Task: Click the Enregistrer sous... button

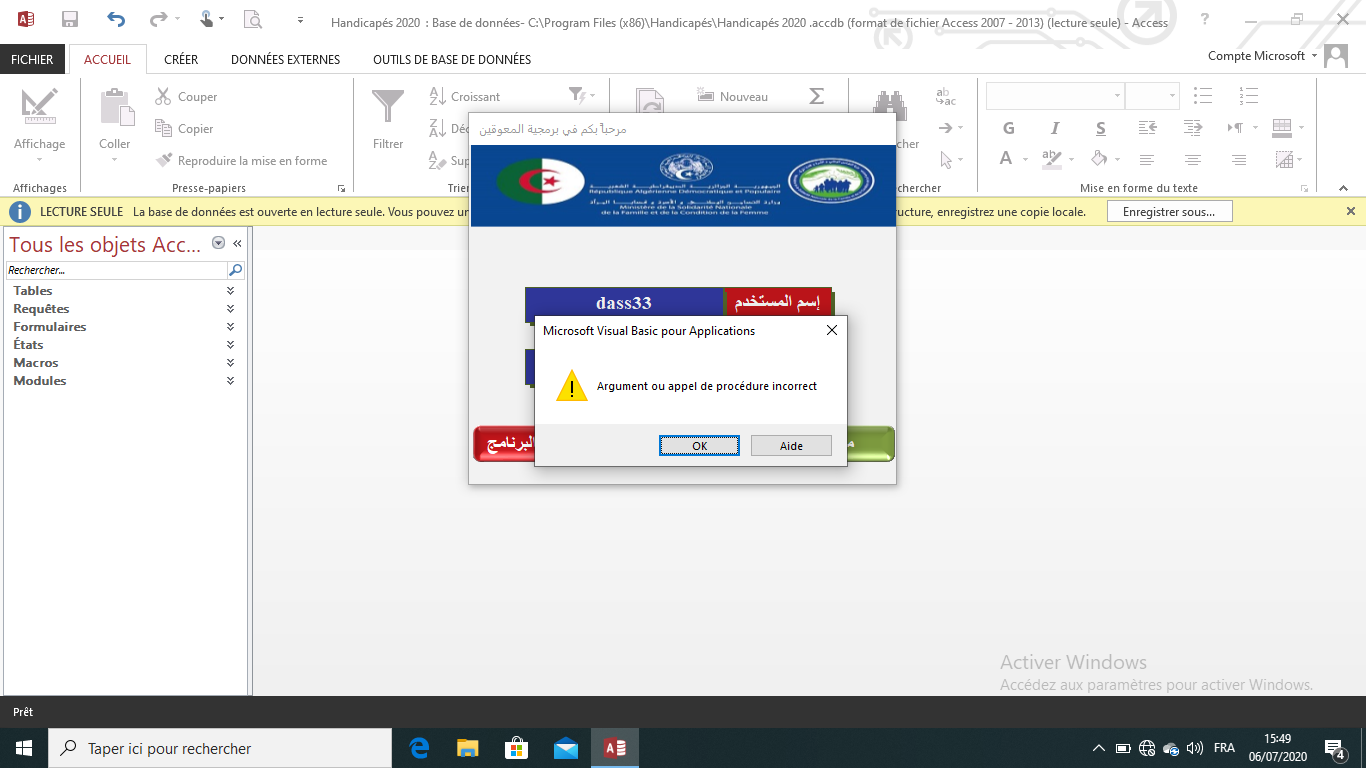Action: tap(1169, 212)
